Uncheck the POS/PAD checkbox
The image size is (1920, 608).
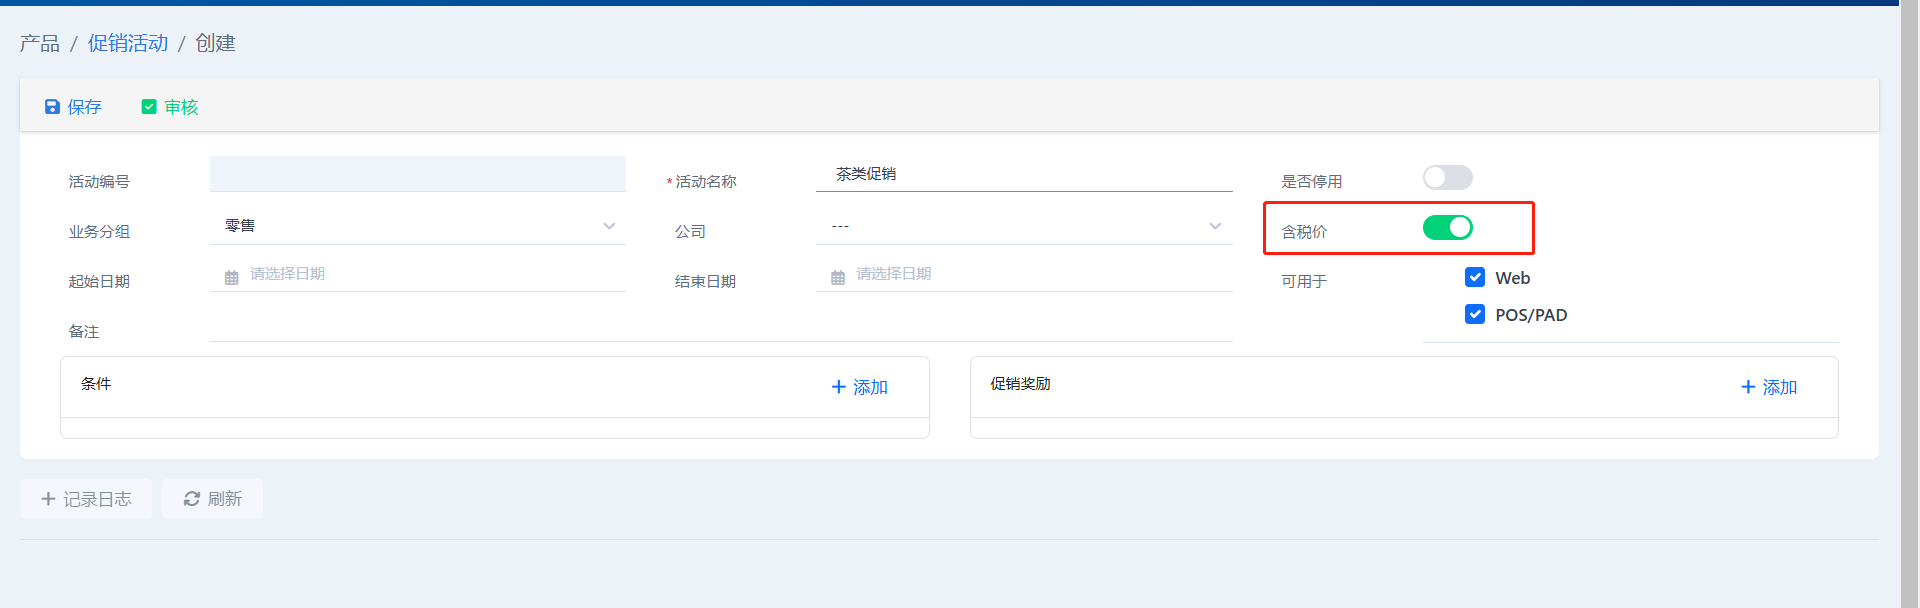click(1475, 314)
